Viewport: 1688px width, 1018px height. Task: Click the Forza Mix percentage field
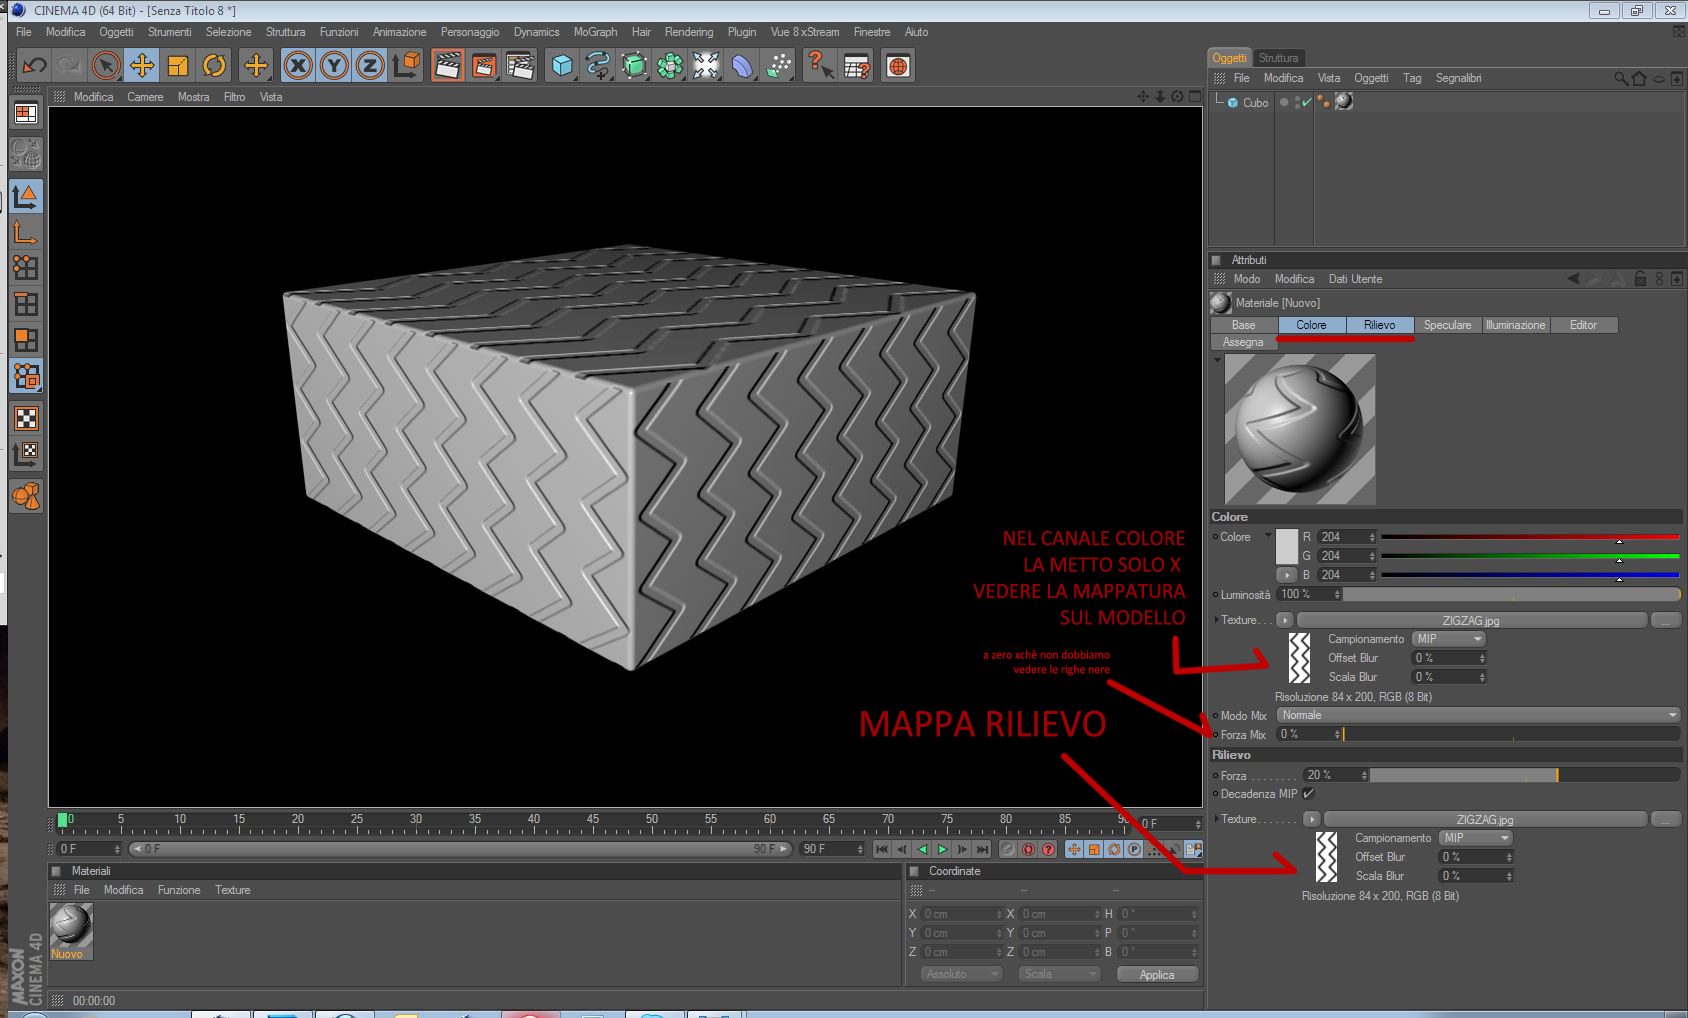(x=1309, y=734)
